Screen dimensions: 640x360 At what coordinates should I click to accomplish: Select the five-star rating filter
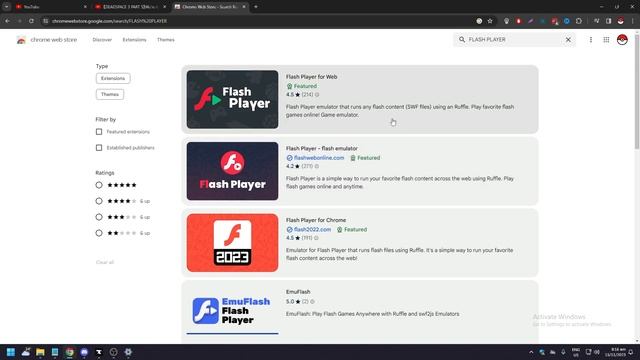click(99, 185)
